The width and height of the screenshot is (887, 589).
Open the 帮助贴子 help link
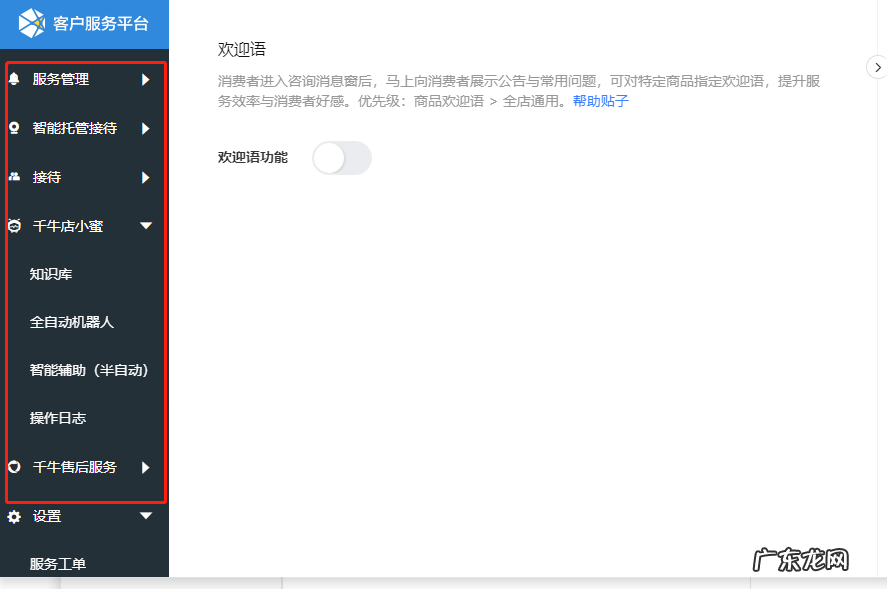click(600, 100)
